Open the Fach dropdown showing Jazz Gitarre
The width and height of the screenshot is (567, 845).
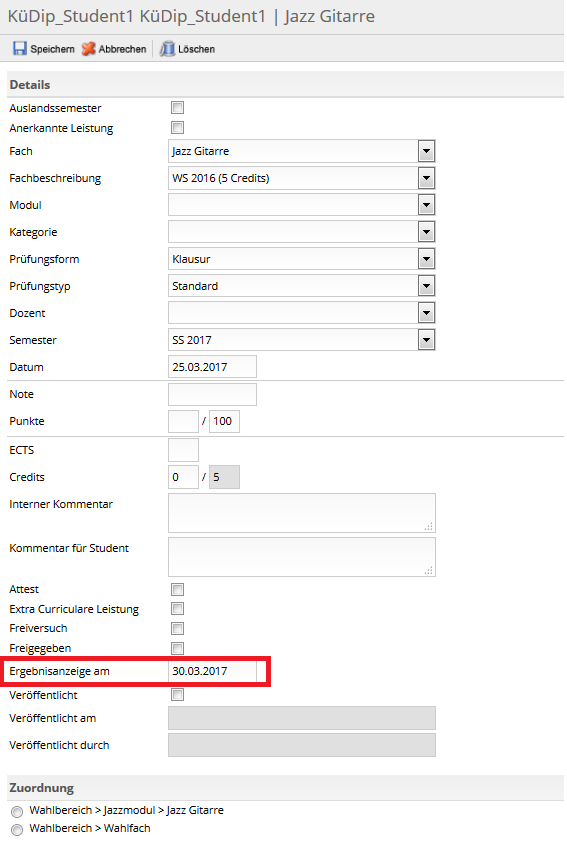click(301, 151)
